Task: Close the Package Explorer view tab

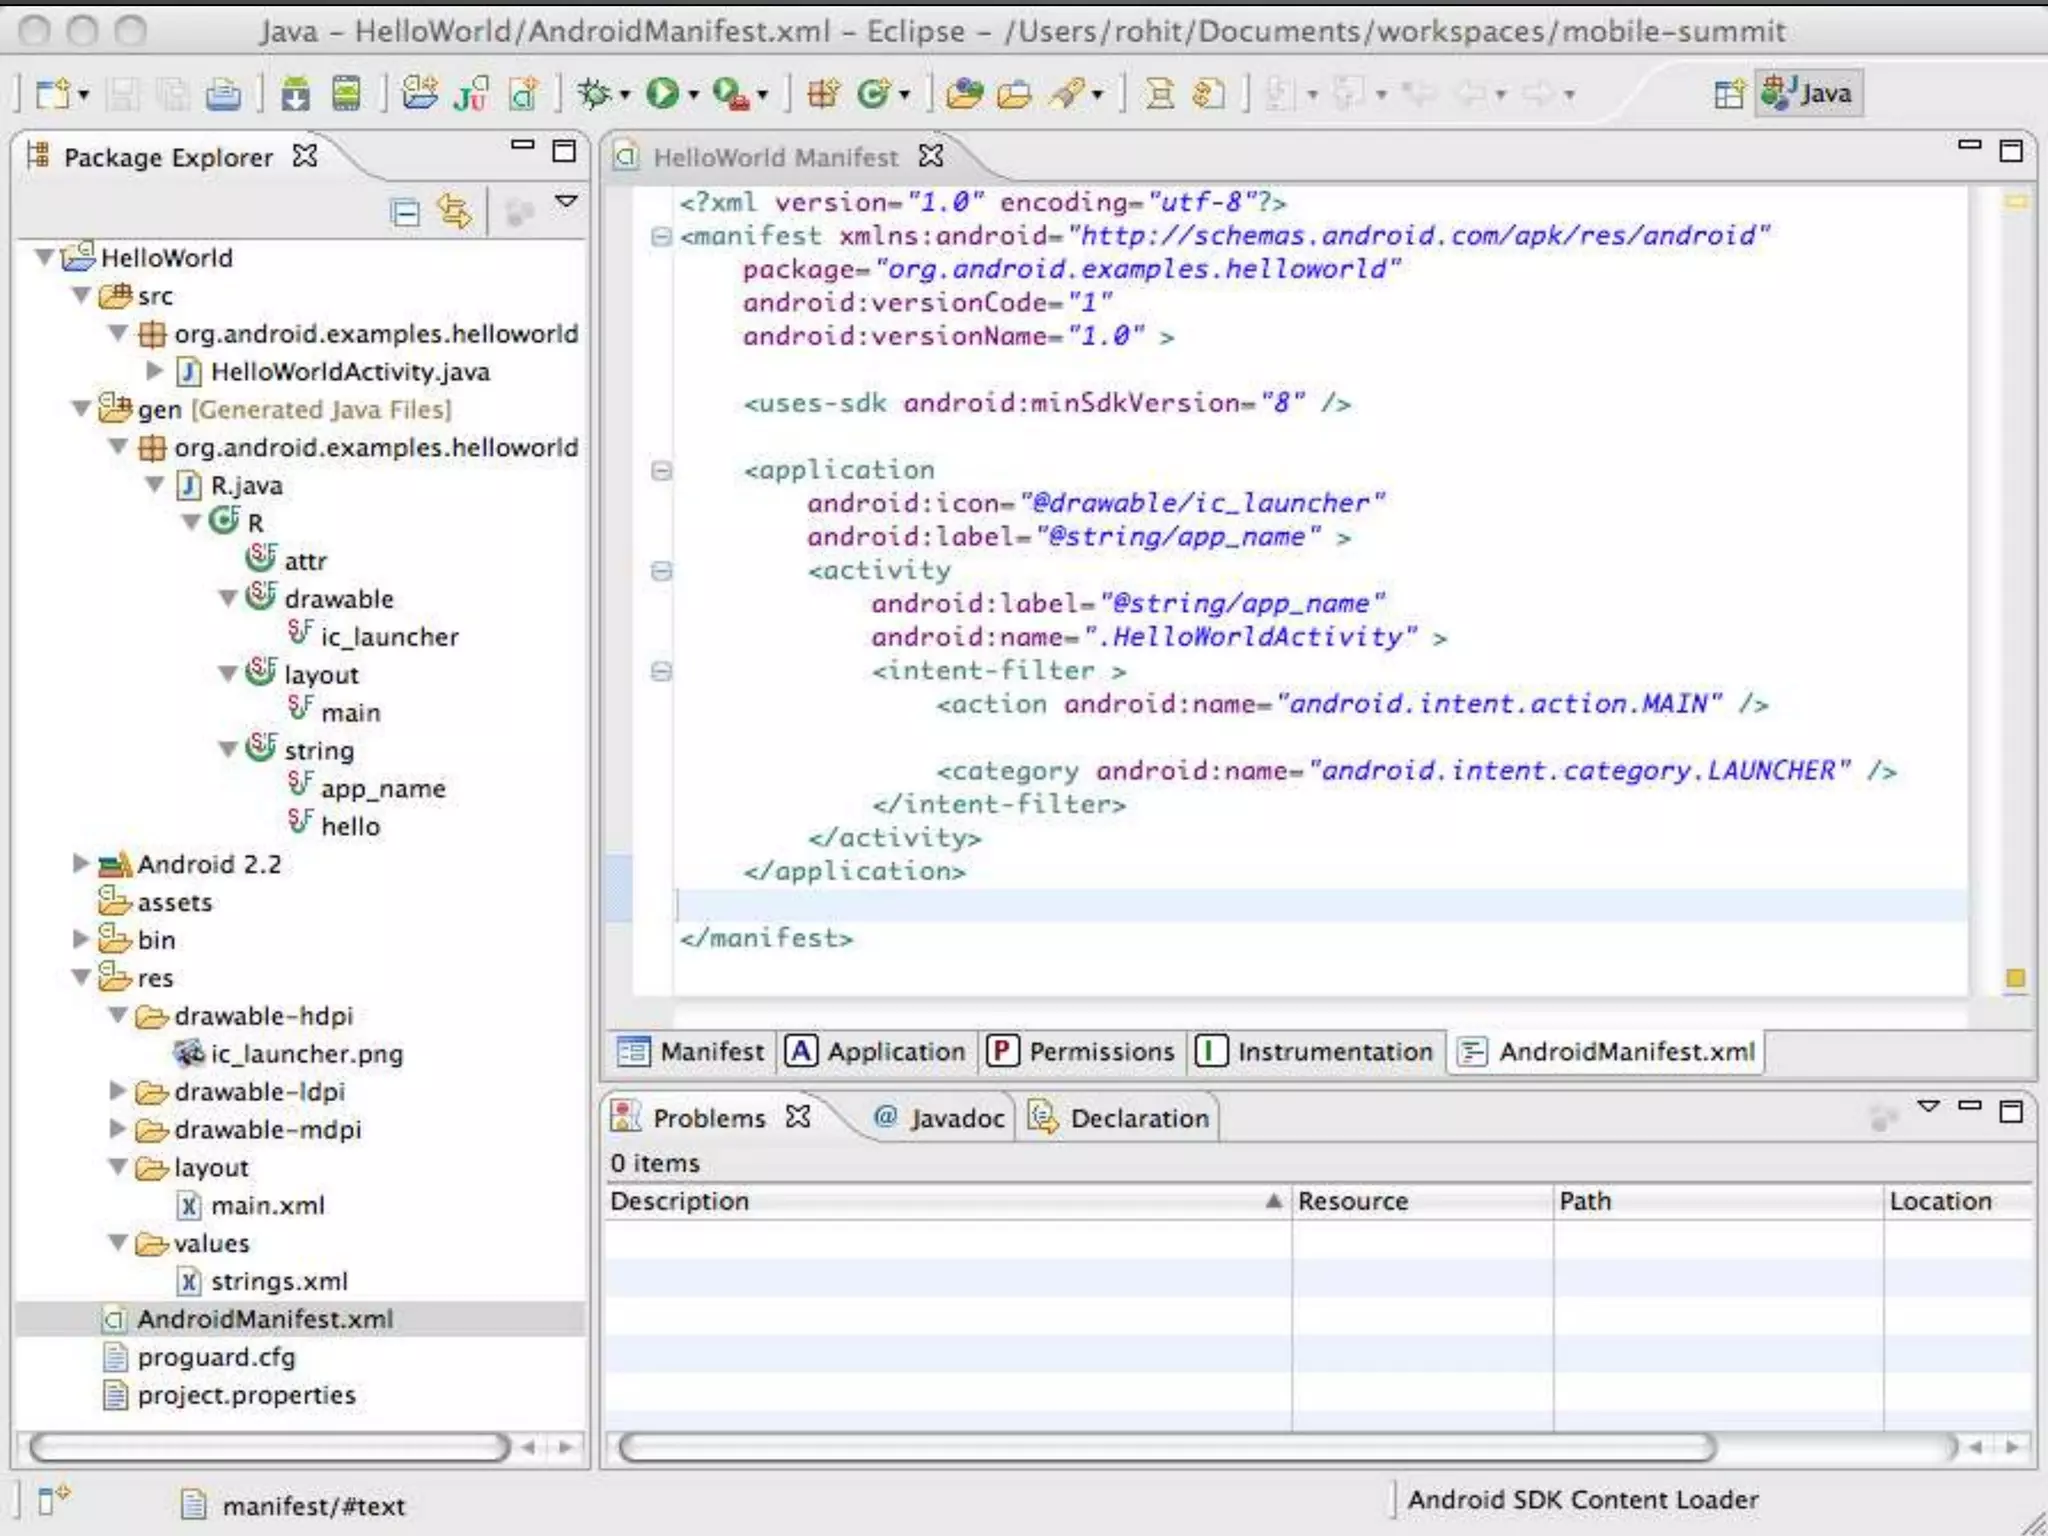Action: [305, 156]
